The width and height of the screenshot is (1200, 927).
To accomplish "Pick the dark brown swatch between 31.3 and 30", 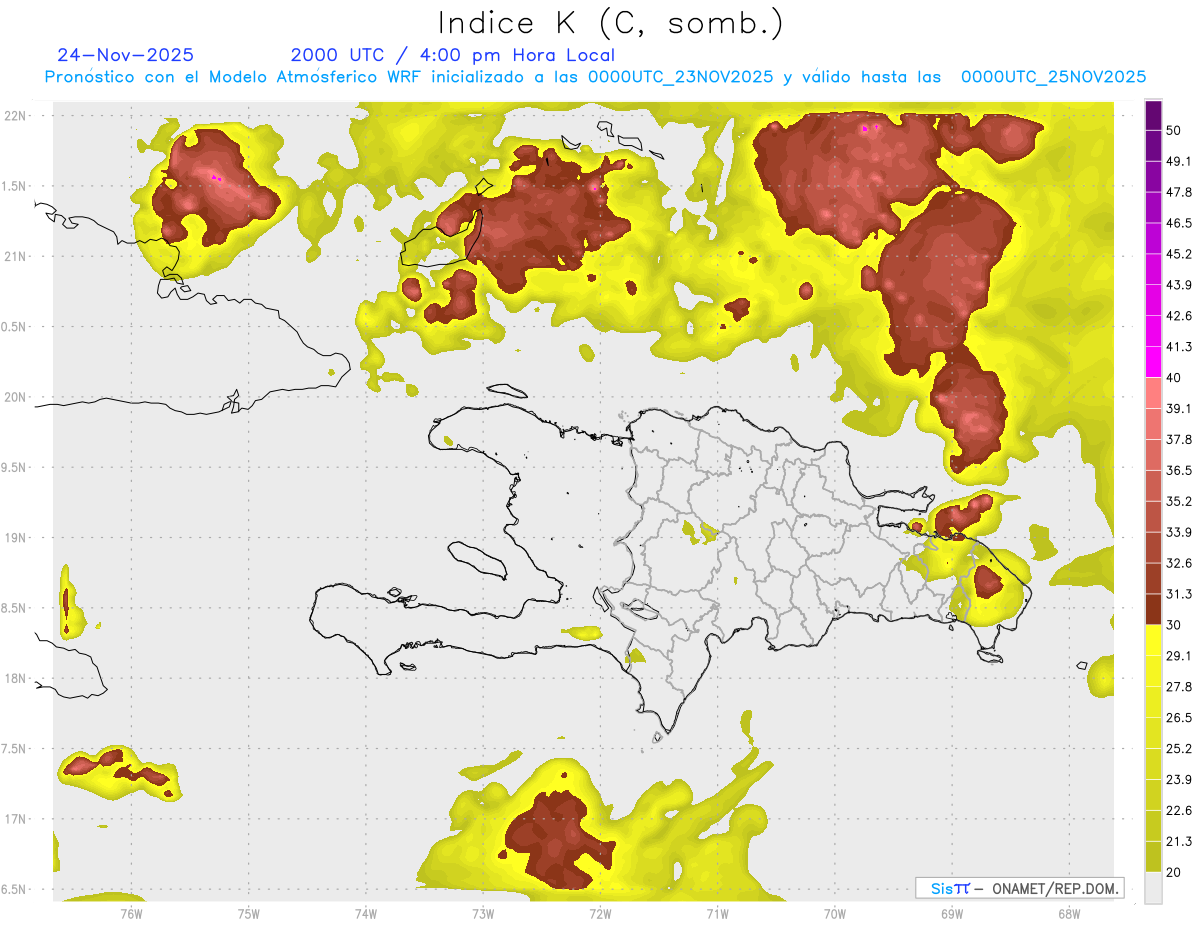I will click(1153, 609).
